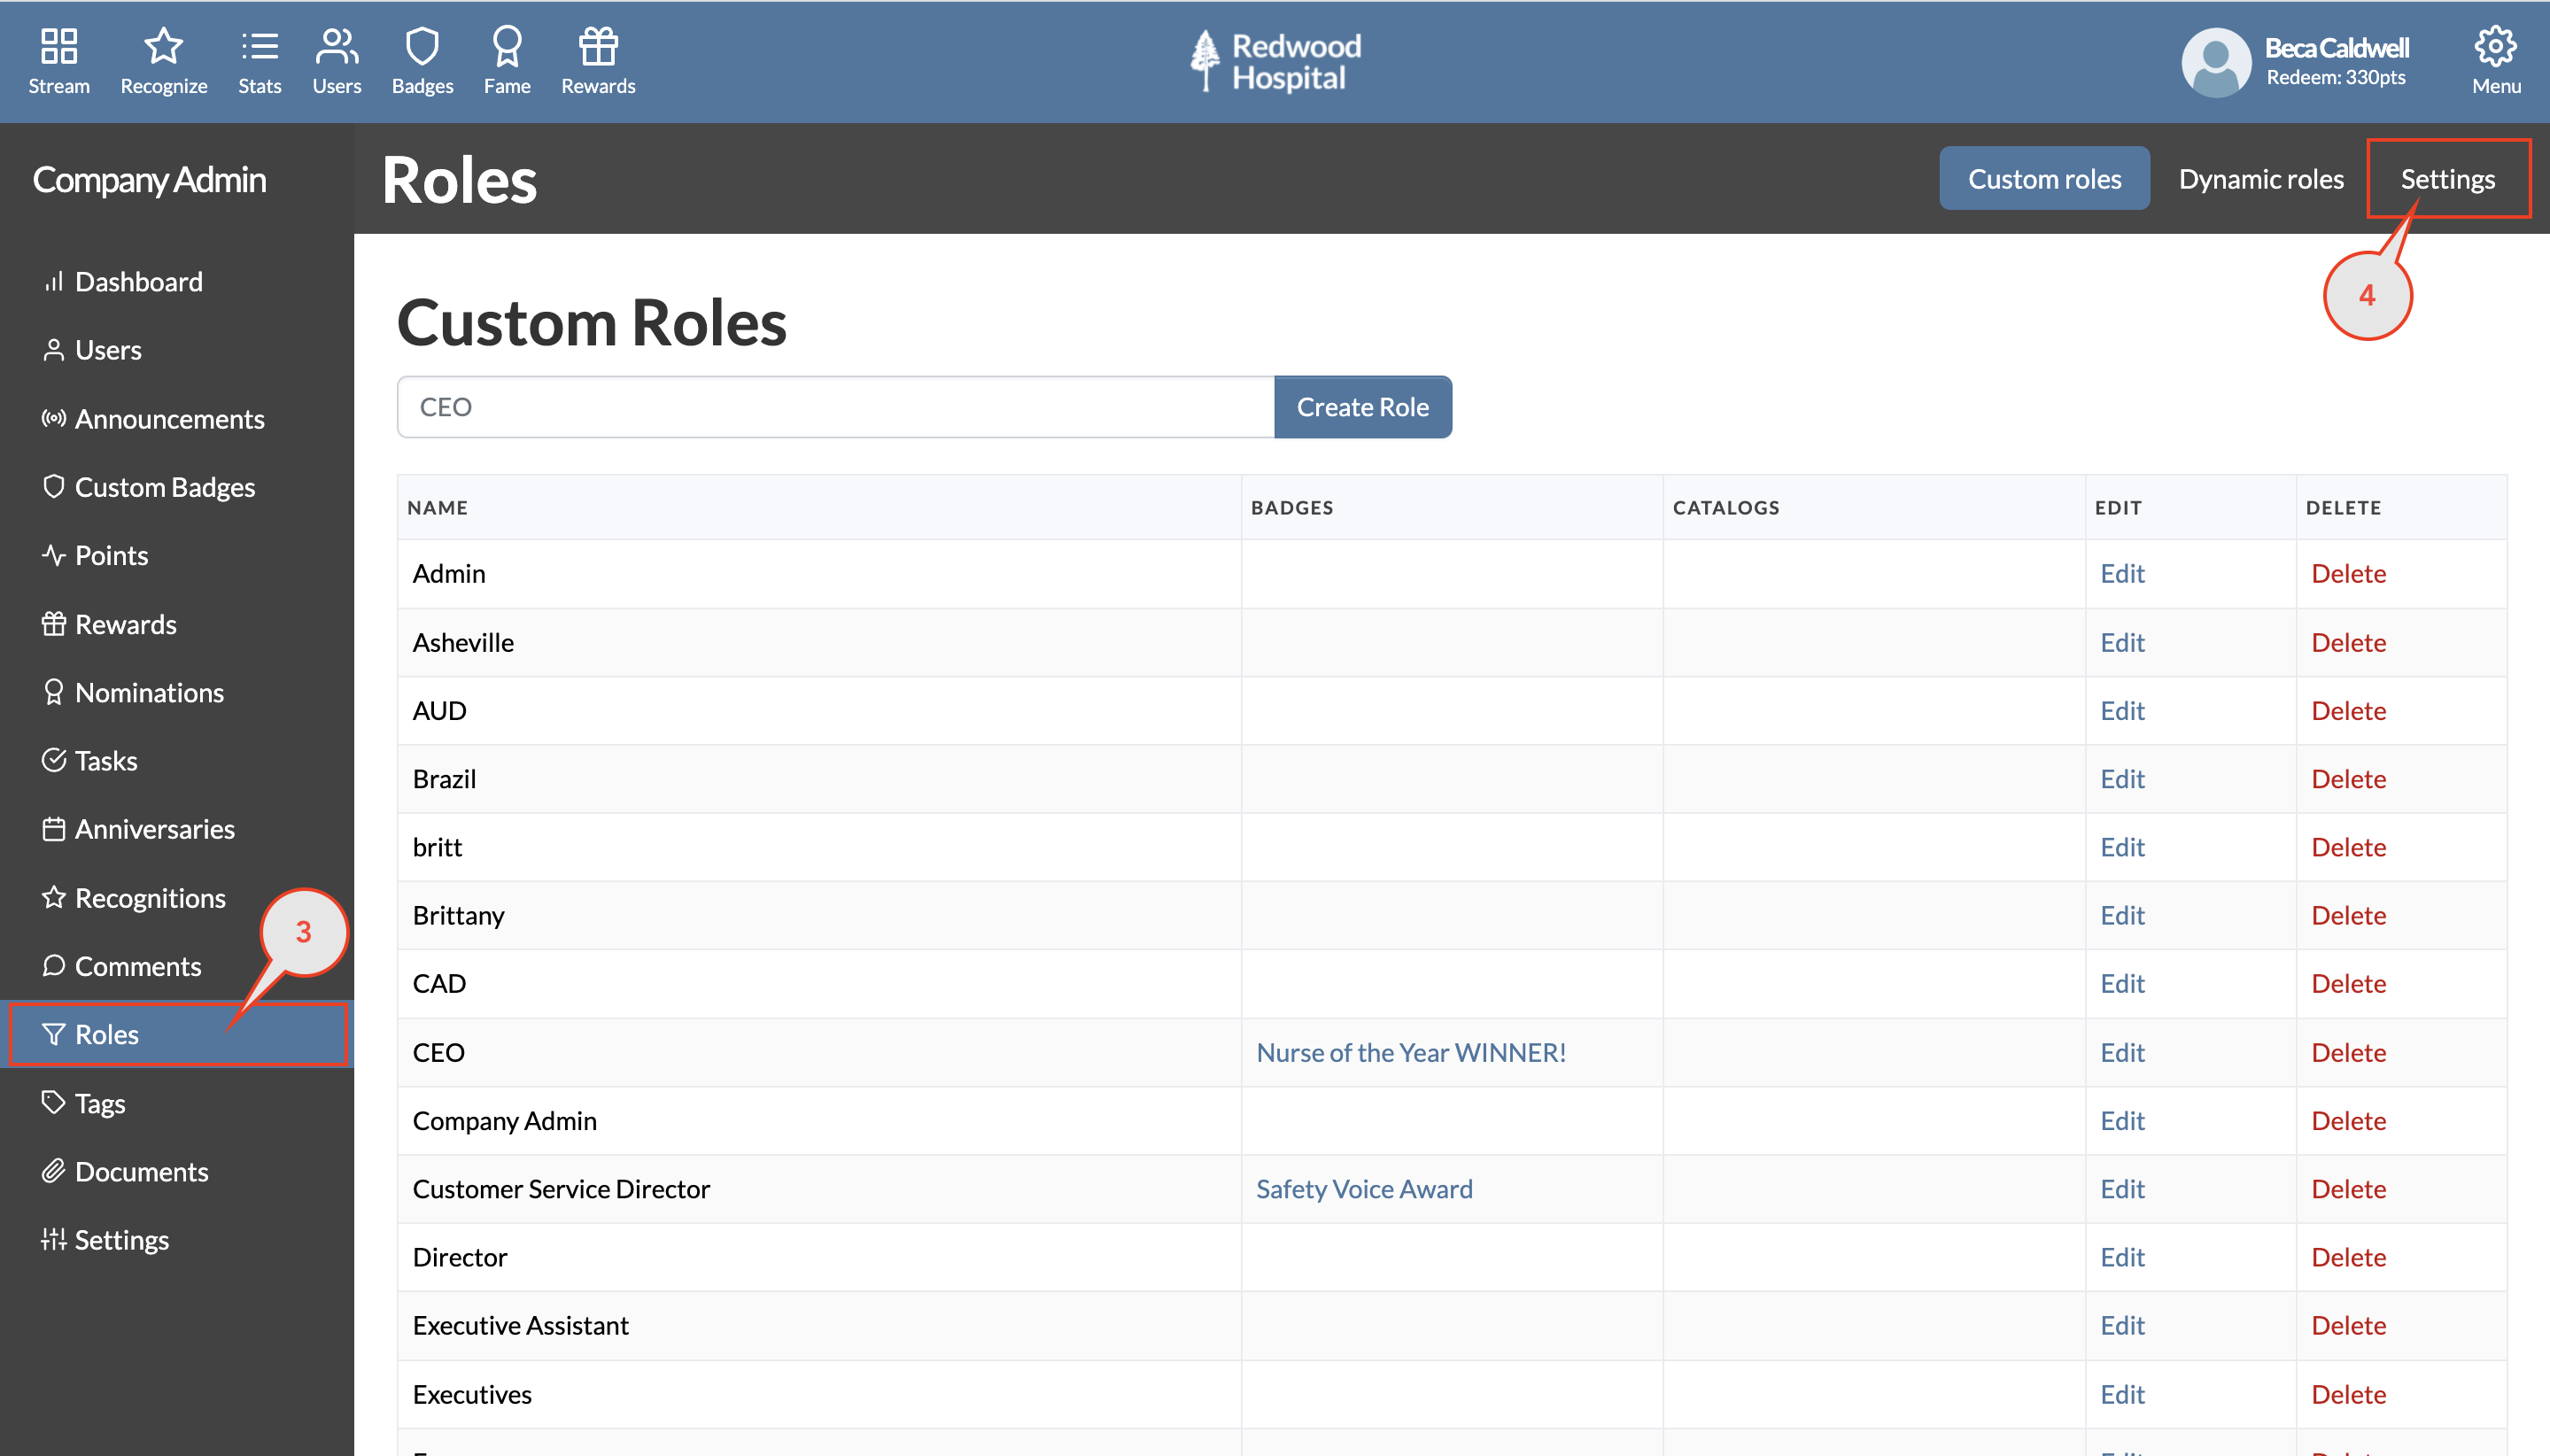Open the Tags section
This screenshot has height=1456, width=2550.
[99, 1103]
